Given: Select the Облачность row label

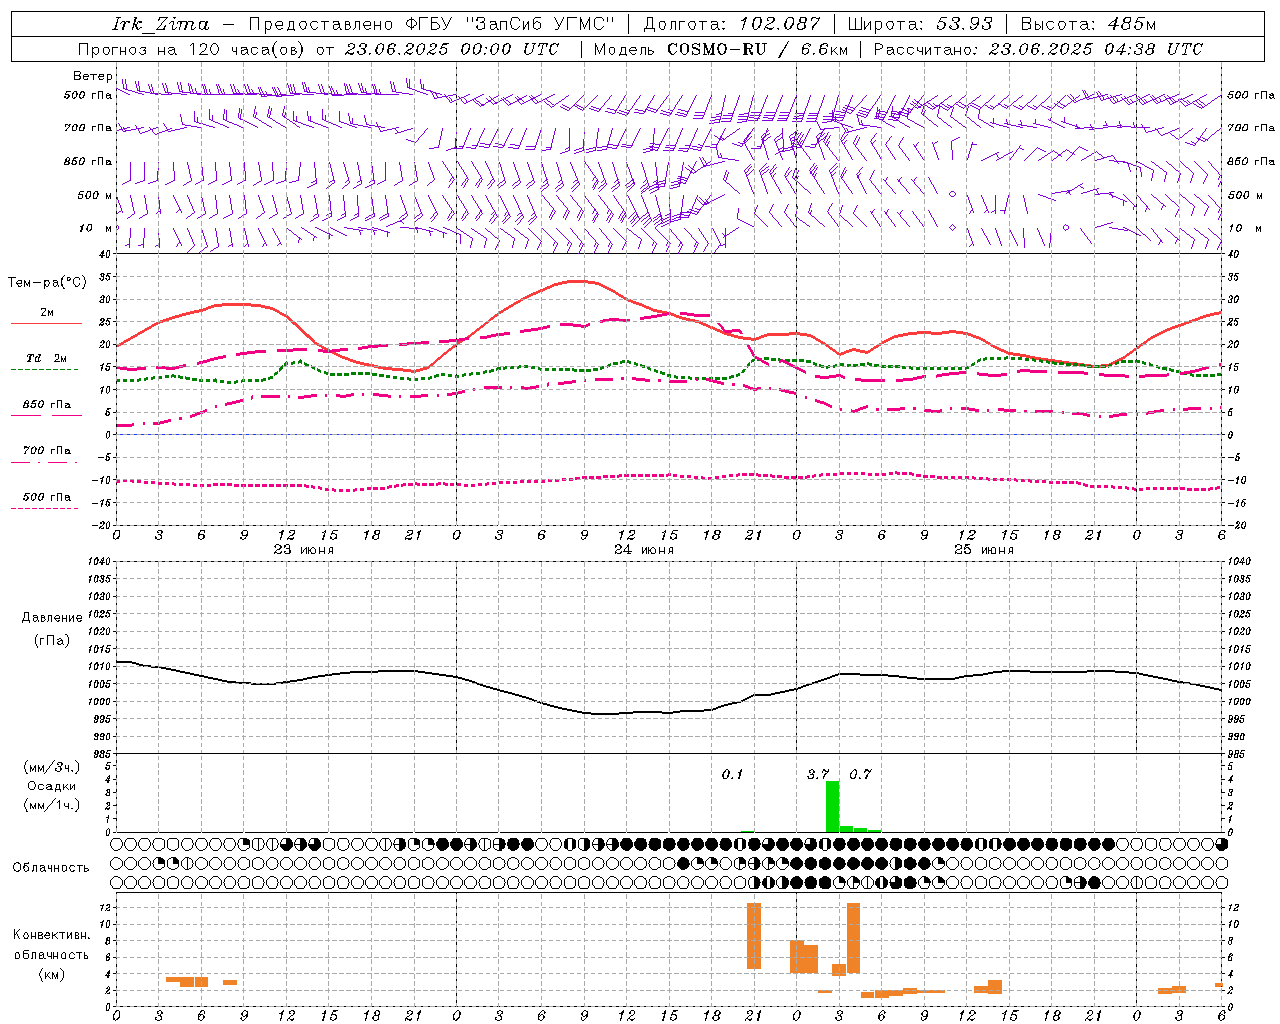Looking at the screenshot, I should (51, 867).
